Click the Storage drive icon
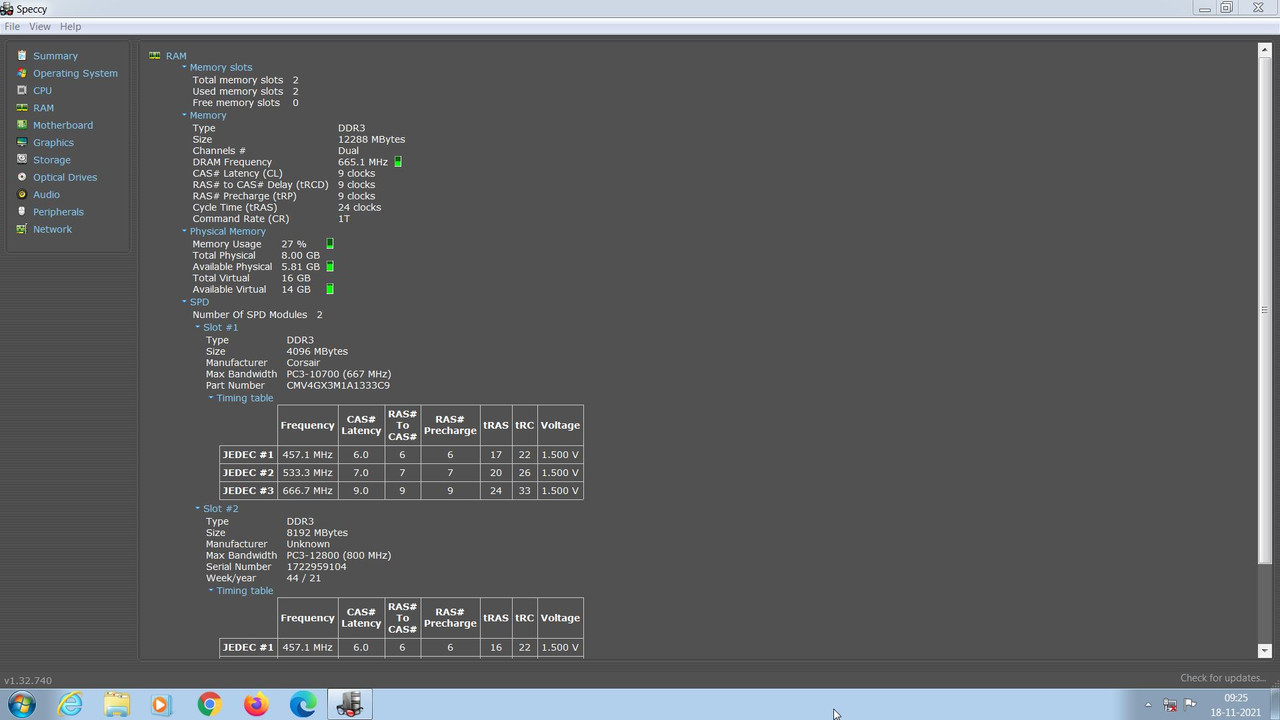This screenshot has height=720, width=1280. [22, 160]
